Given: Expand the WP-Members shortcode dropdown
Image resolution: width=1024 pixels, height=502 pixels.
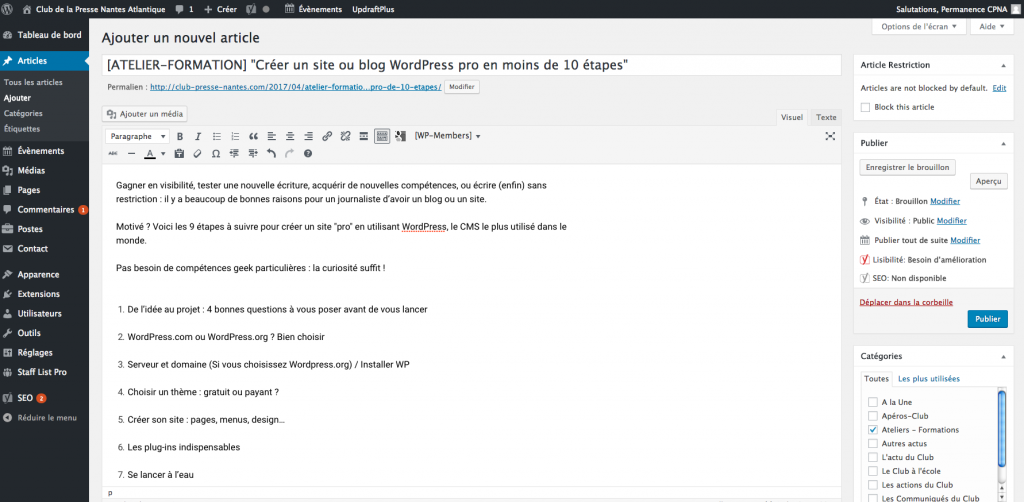Looking at the screenshot, I should tap(448, 136).
